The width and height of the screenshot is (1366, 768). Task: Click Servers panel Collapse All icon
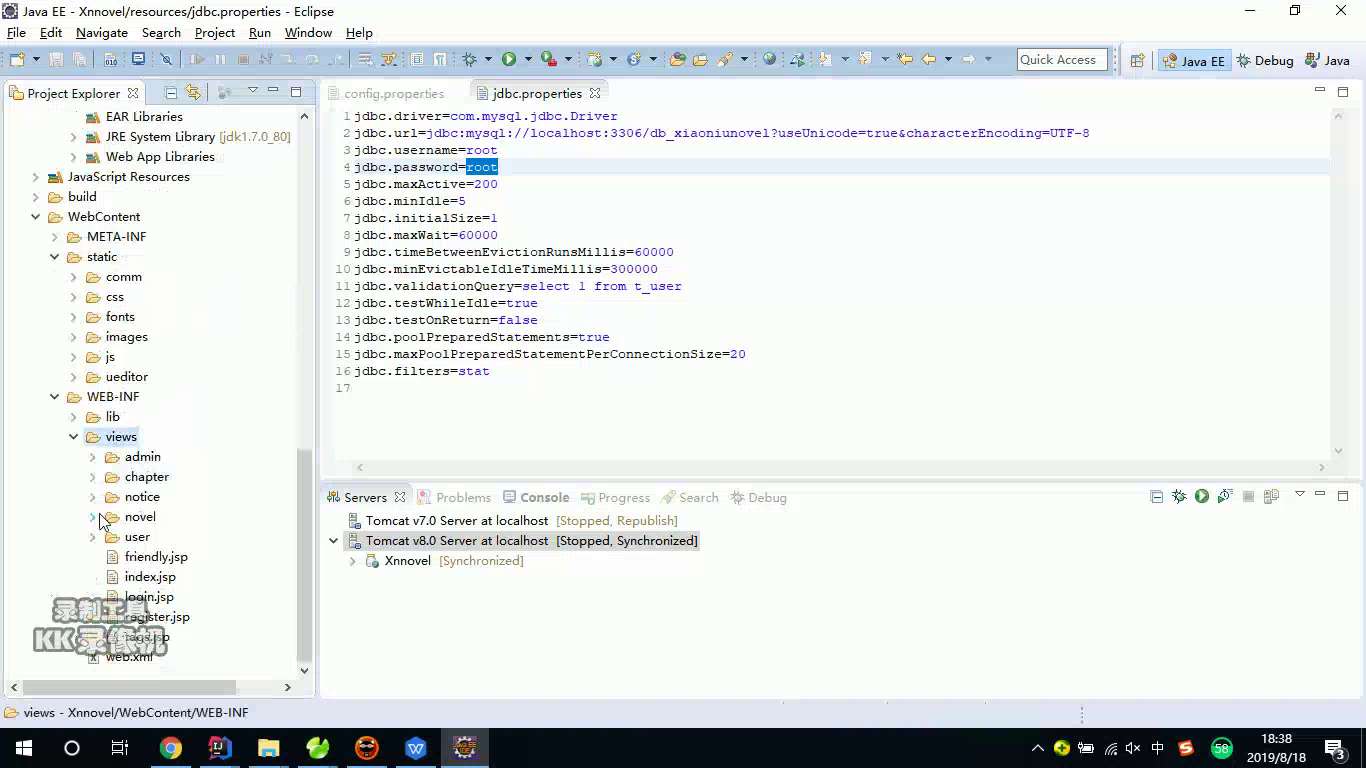pyautogui.click(x=1157, y=496)
